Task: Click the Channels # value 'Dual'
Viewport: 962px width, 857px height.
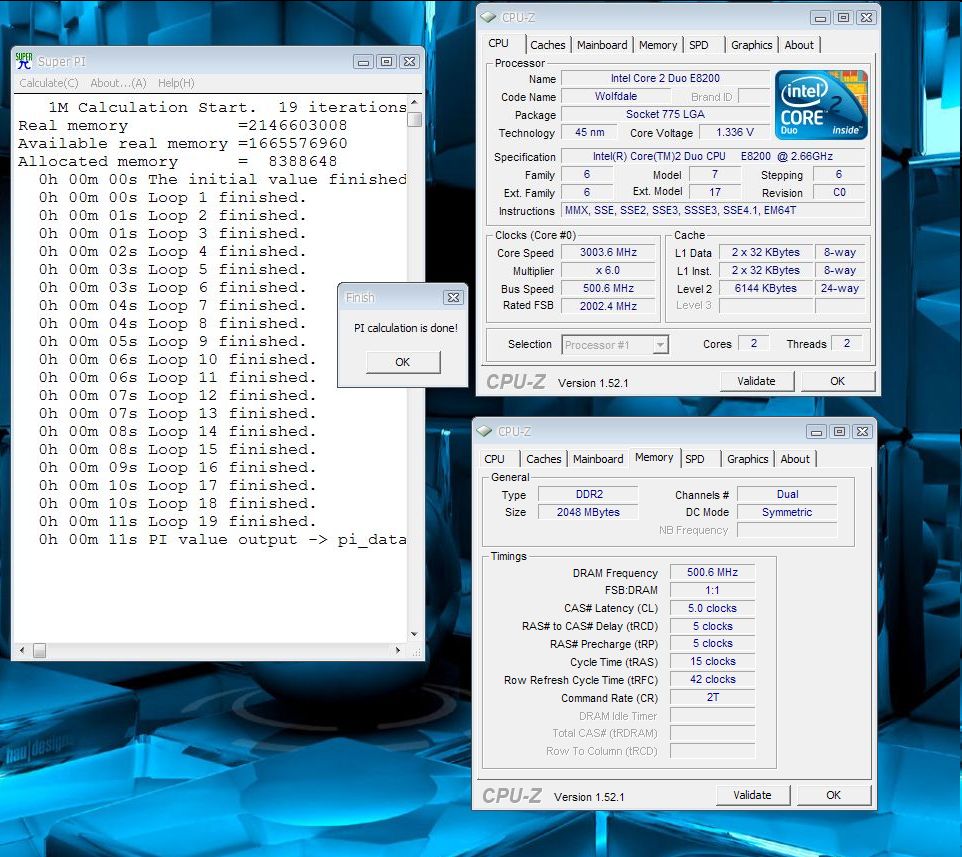Action: pyautogui.click(x=787, y=494)
